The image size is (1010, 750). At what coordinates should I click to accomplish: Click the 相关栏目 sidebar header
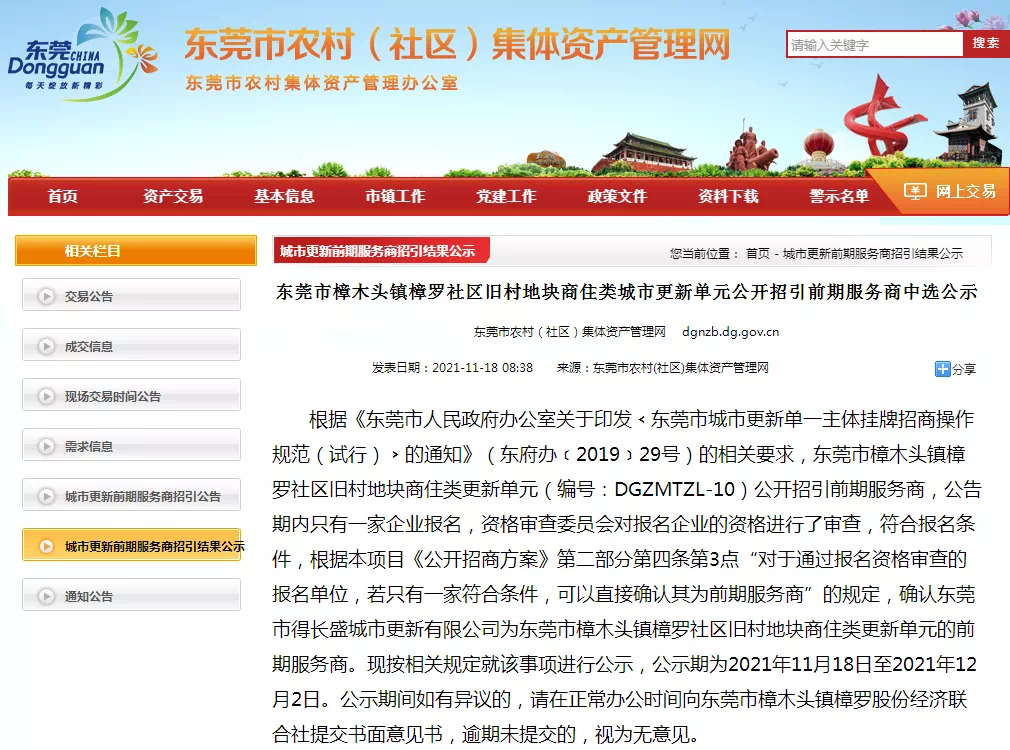[x=136, y=251]
